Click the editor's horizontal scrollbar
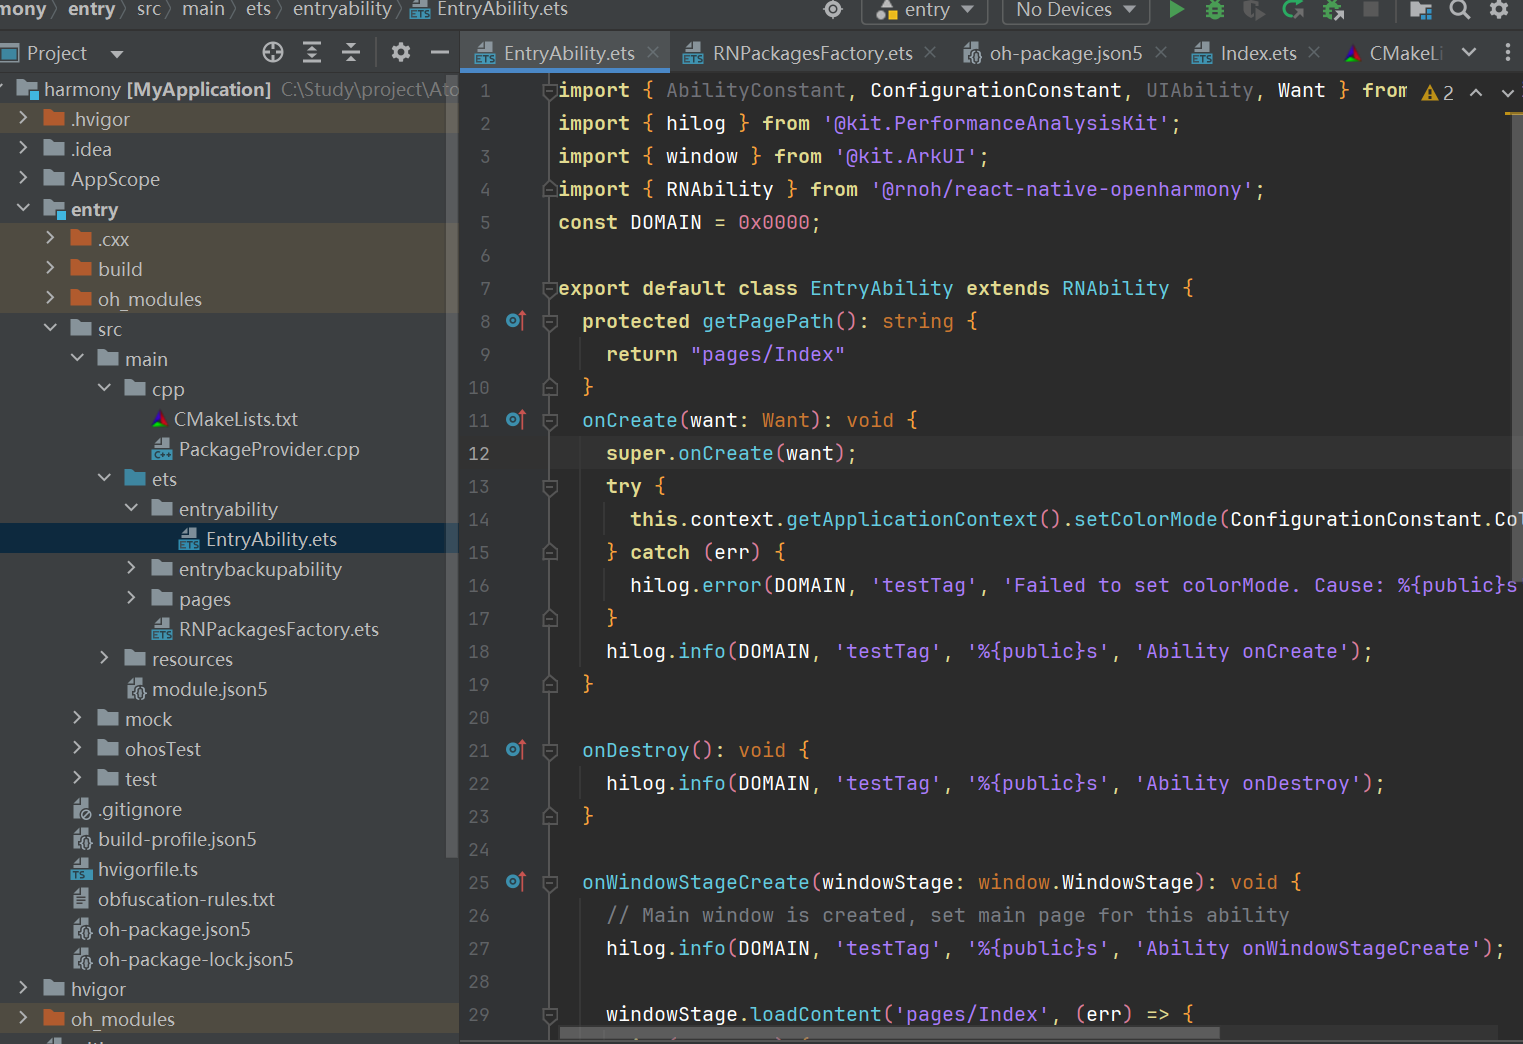 pyautogui.click(x=888, y=1032)
